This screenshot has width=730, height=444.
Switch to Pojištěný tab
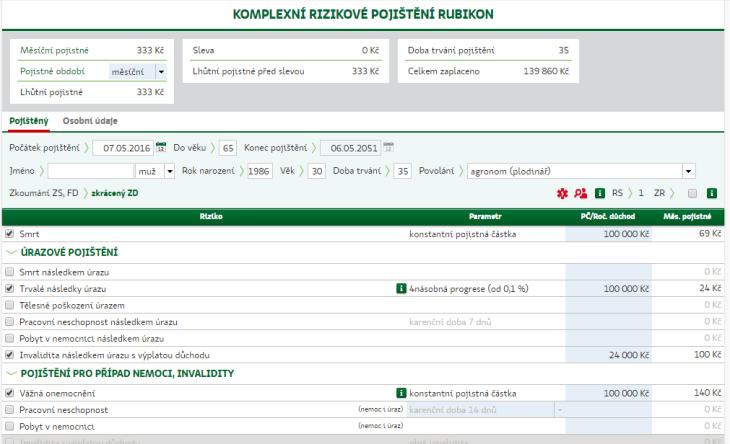[29, 121]
